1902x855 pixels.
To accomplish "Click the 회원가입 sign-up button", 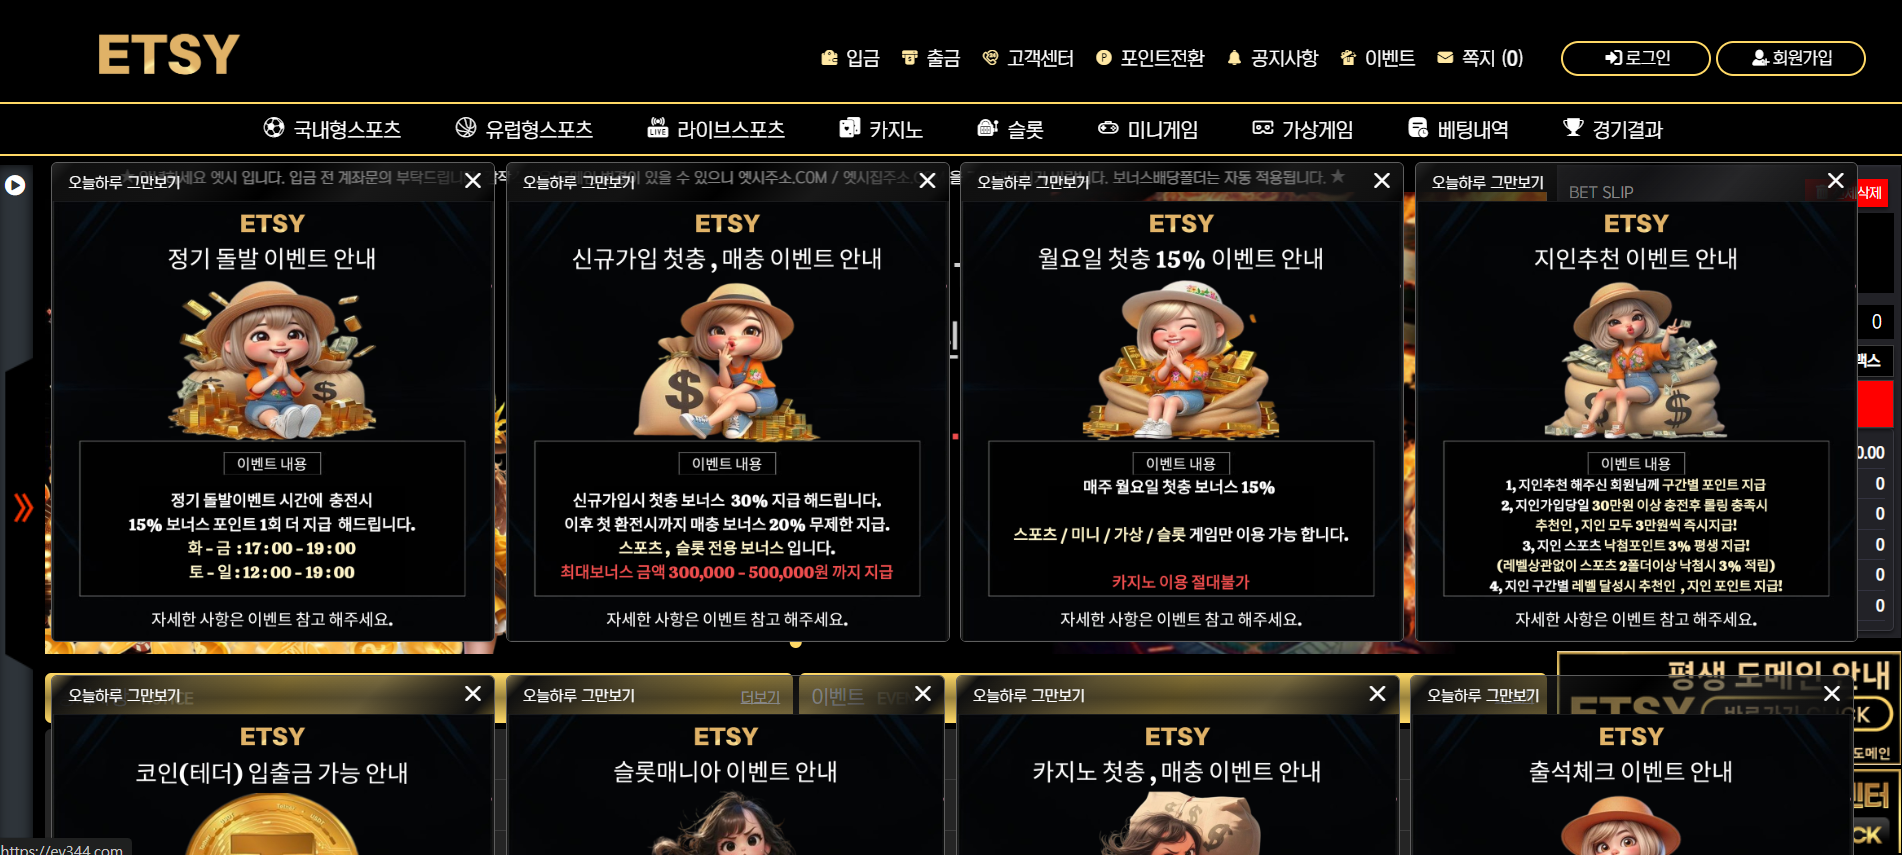I will click(1791, 58).
